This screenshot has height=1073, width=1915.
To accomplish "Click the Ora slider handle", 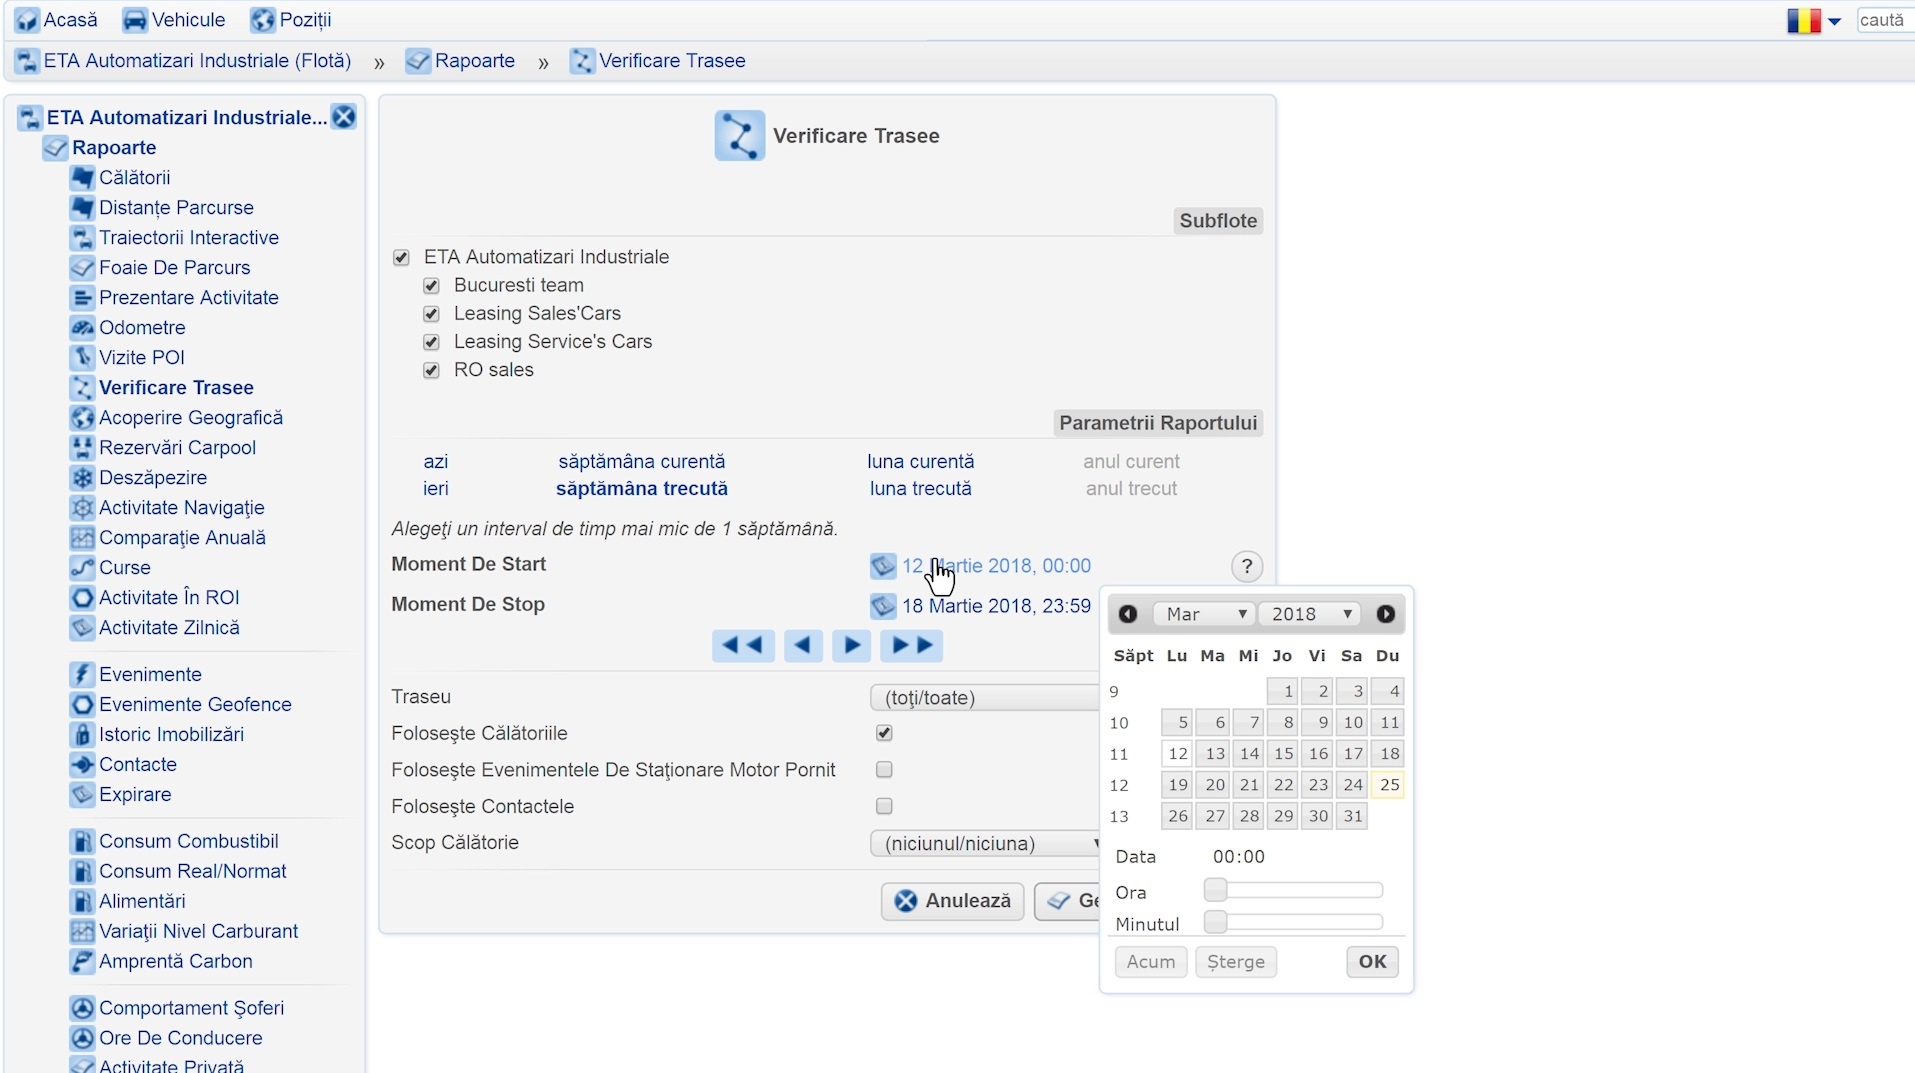I will tap(1215, 890).
